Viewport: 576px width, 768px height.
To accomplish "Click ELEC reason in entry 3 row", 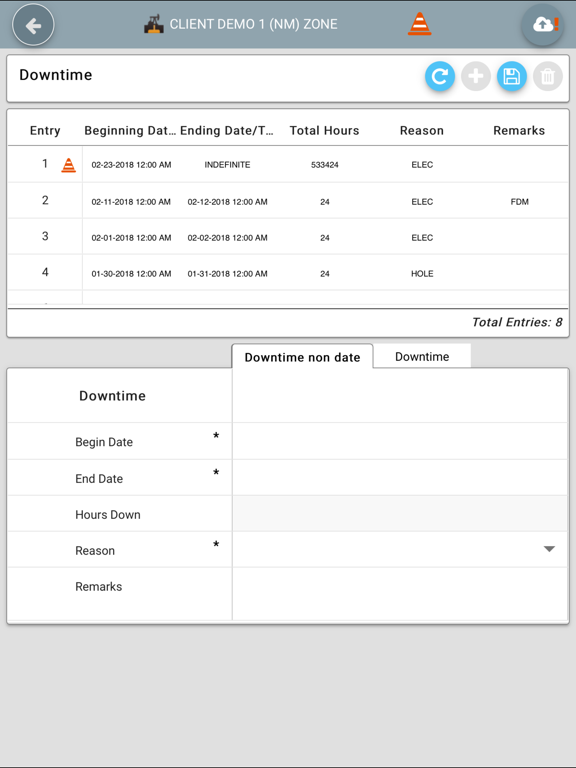I will [x=422, y=238].
